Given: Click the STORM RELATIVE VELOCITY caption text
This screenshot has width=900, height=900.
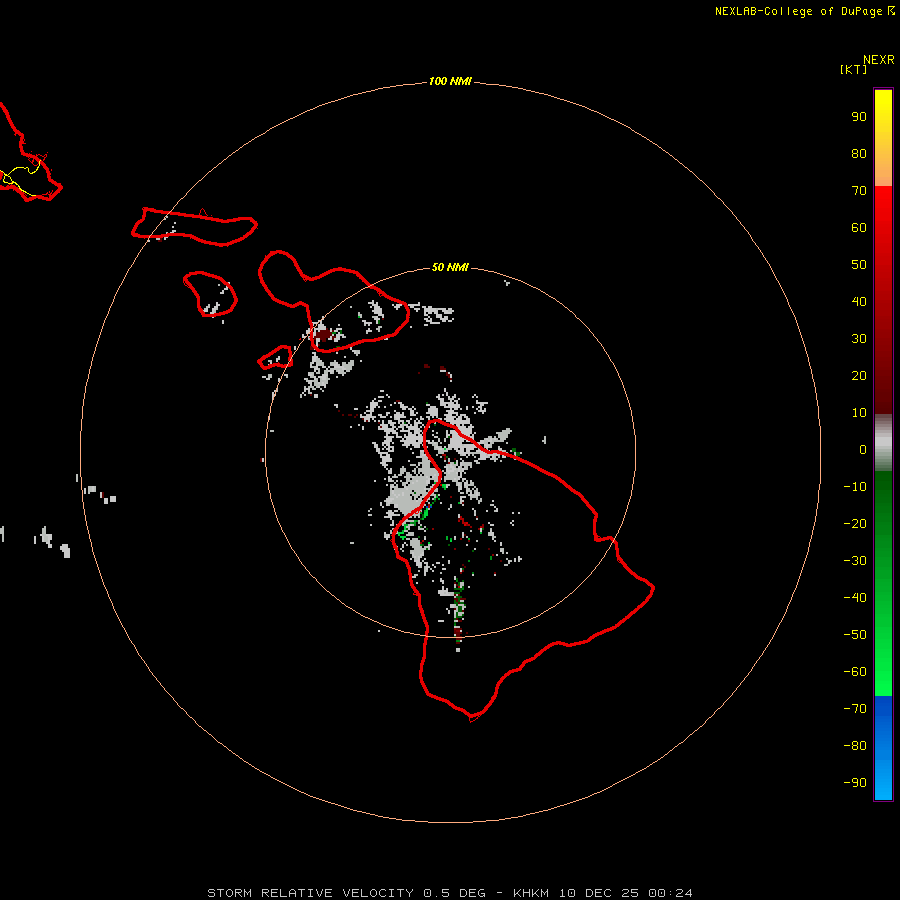Looking at the screenshot, I should pyautogui.click(x=310, y=893).
